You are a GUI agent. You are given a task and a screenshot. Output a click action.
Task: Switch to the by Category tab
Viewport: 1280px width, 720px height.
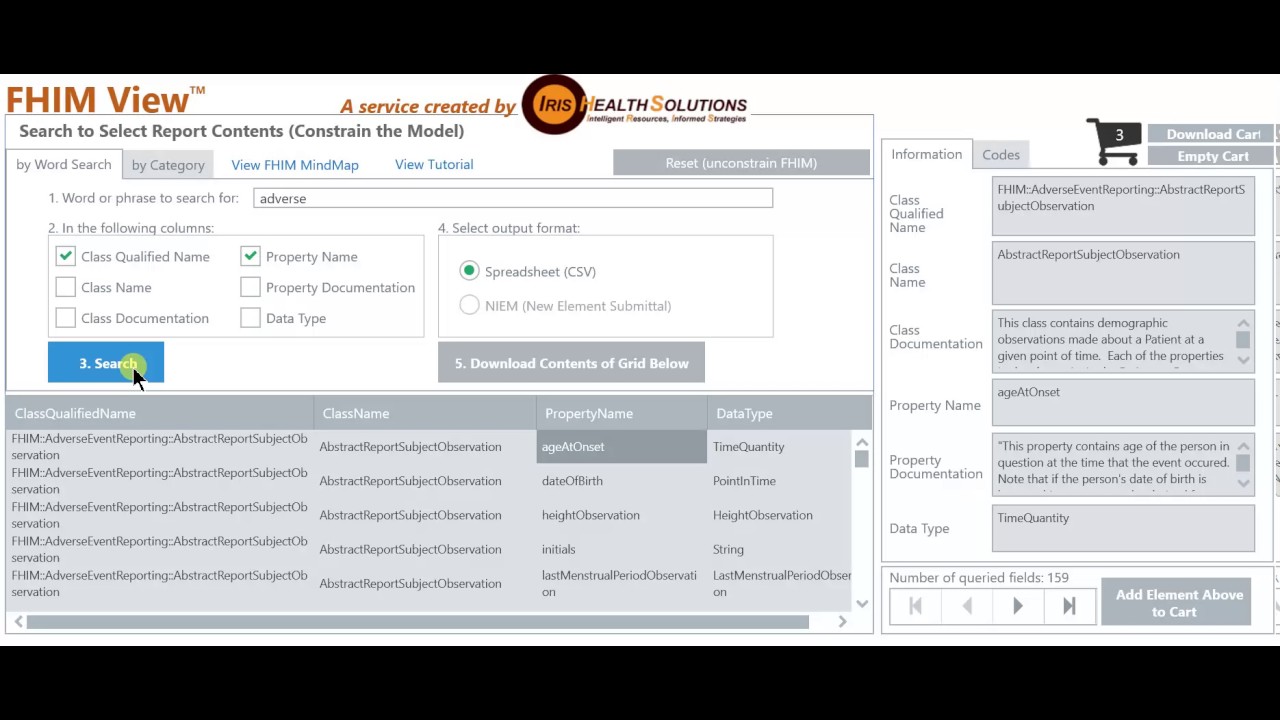click(168, 165)
